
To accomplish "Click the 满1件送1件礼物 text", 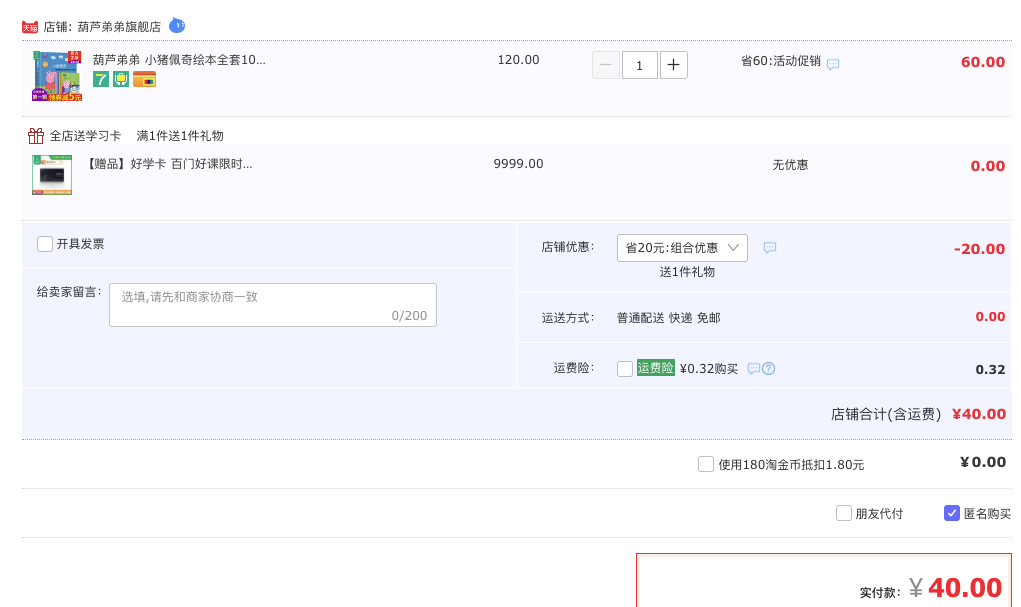I will coord(180,136).
